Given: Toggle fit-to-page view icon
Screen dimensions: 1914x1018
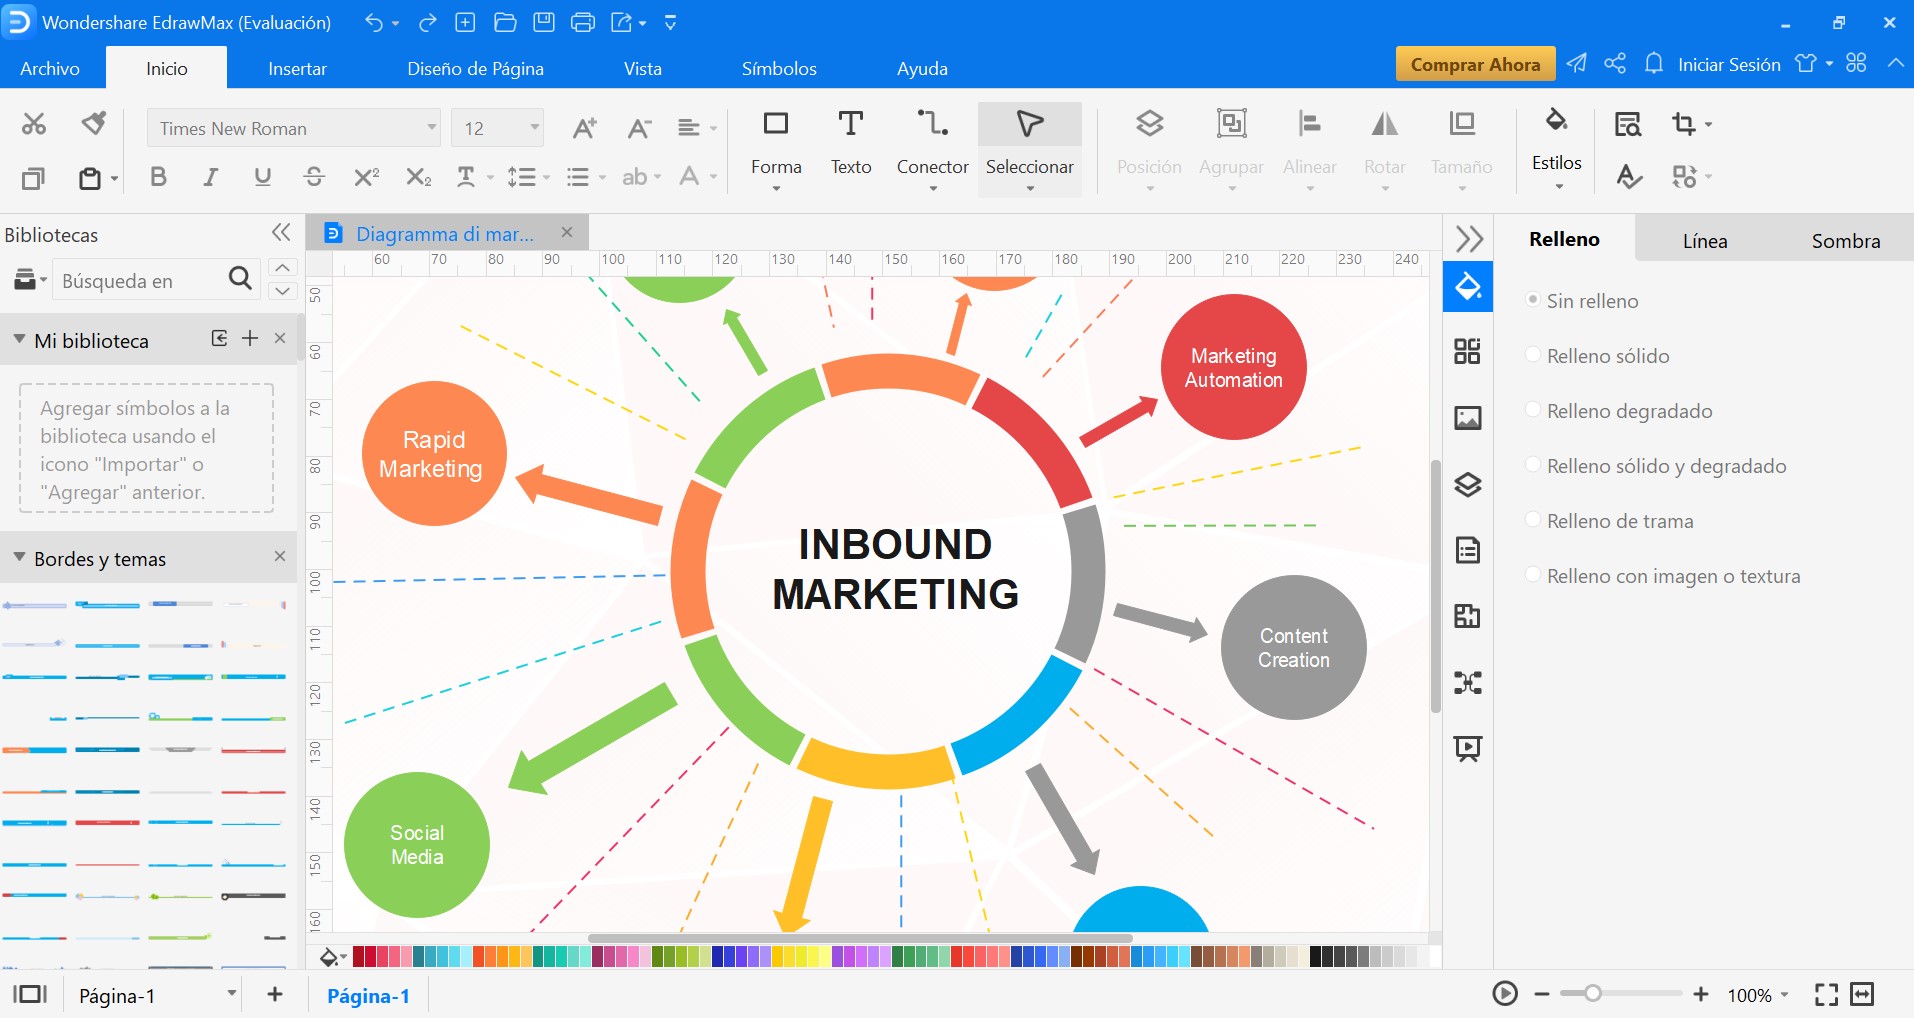Looking at the screenshot, I should click(1826, 994).
